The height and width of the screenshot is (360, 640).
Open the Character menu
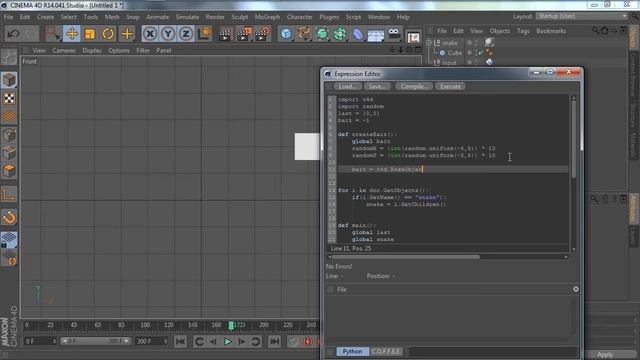point(300,17)
